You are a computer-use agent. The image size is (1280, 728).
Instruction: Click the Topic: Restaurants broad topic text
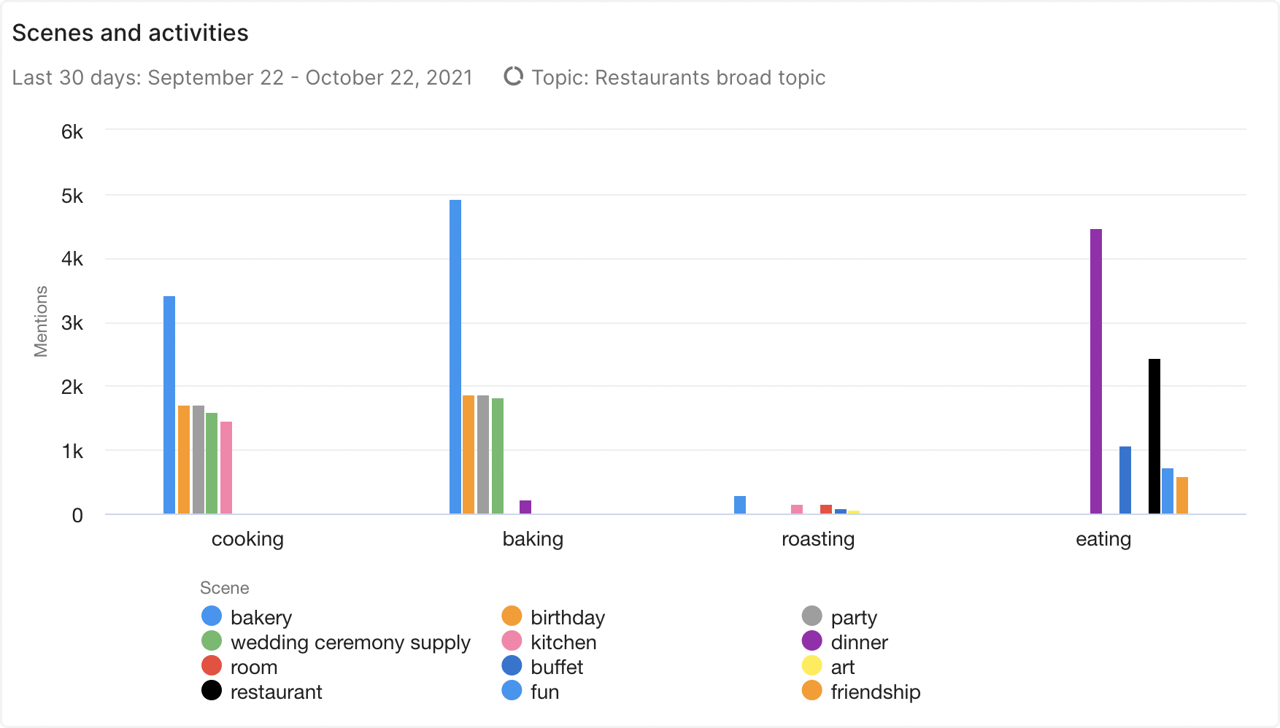pos(679,78)
